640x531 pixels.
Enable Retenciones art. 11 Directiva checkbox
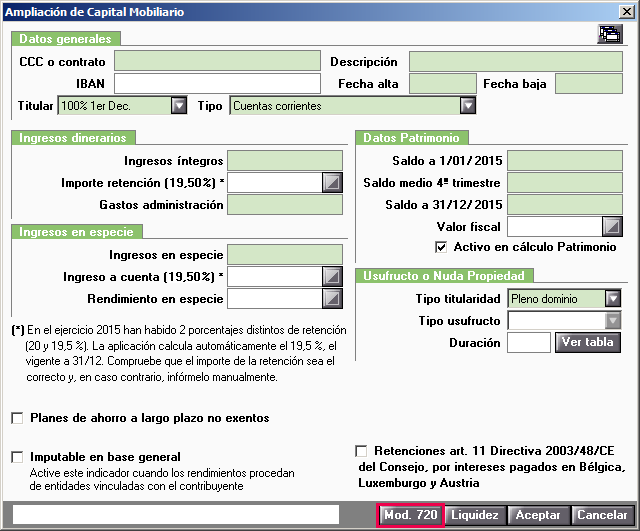pos(362,451)
